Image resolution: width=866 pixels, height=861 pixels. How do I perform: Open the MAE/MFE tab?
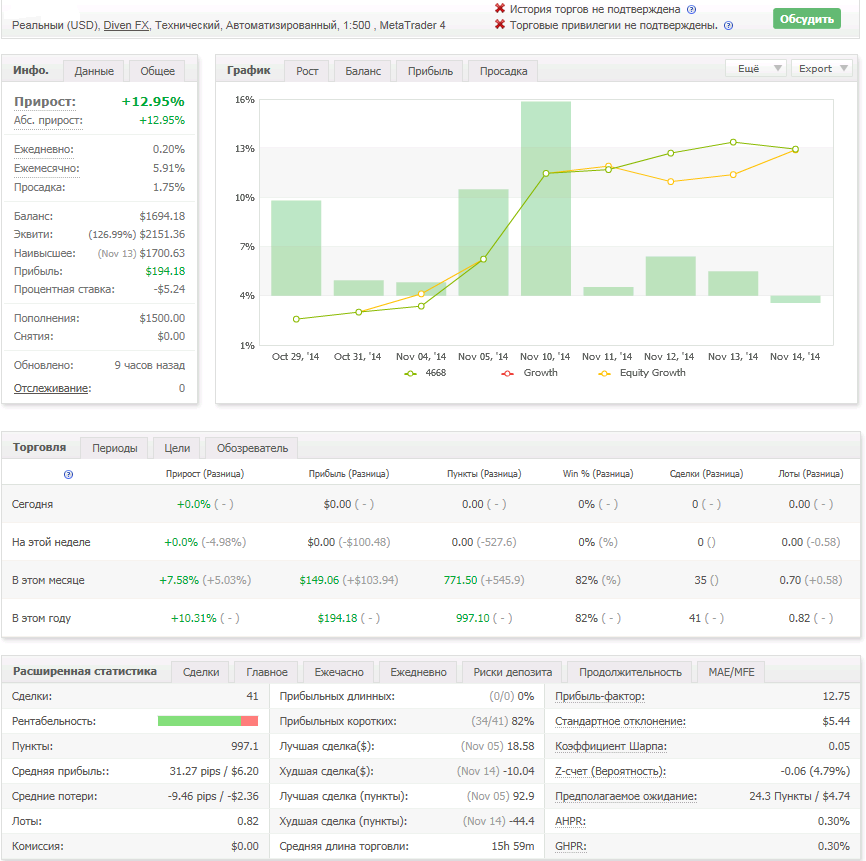click(x=731, y=672)
